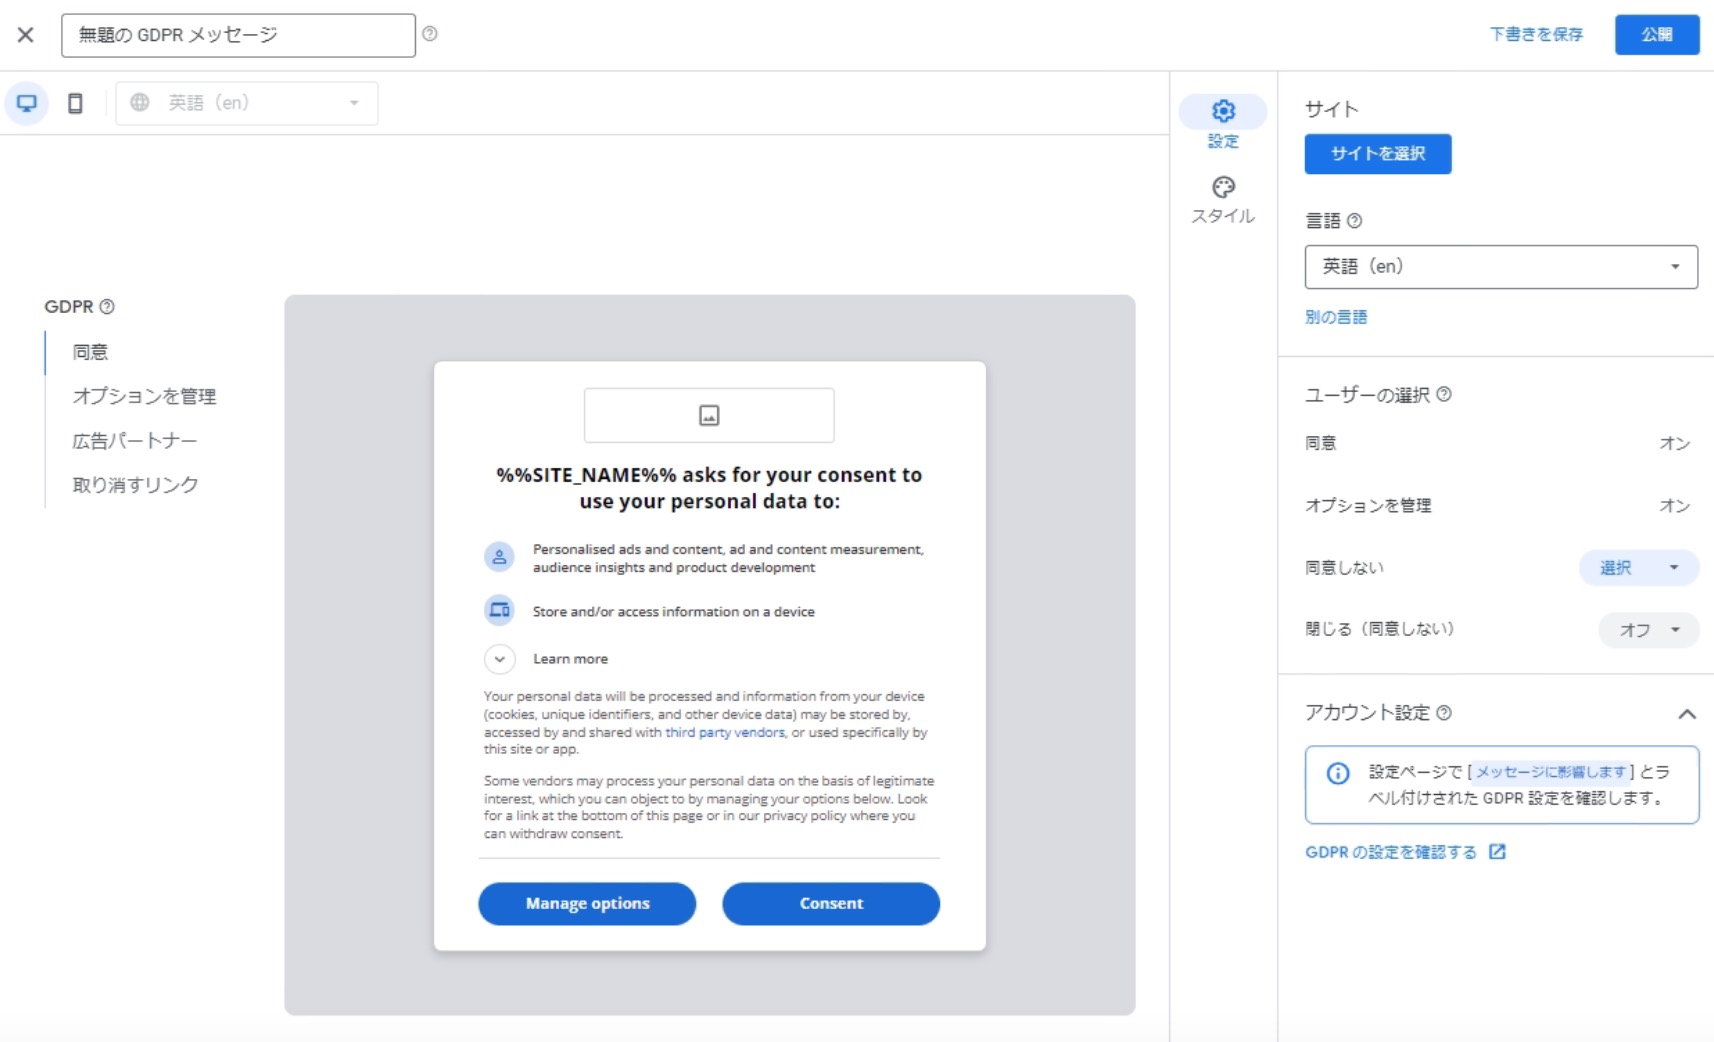Image resolution: width=1714 pixels, height=1042 pixels.
Task: Open the スタイル palette panel
Action: 1222,199
